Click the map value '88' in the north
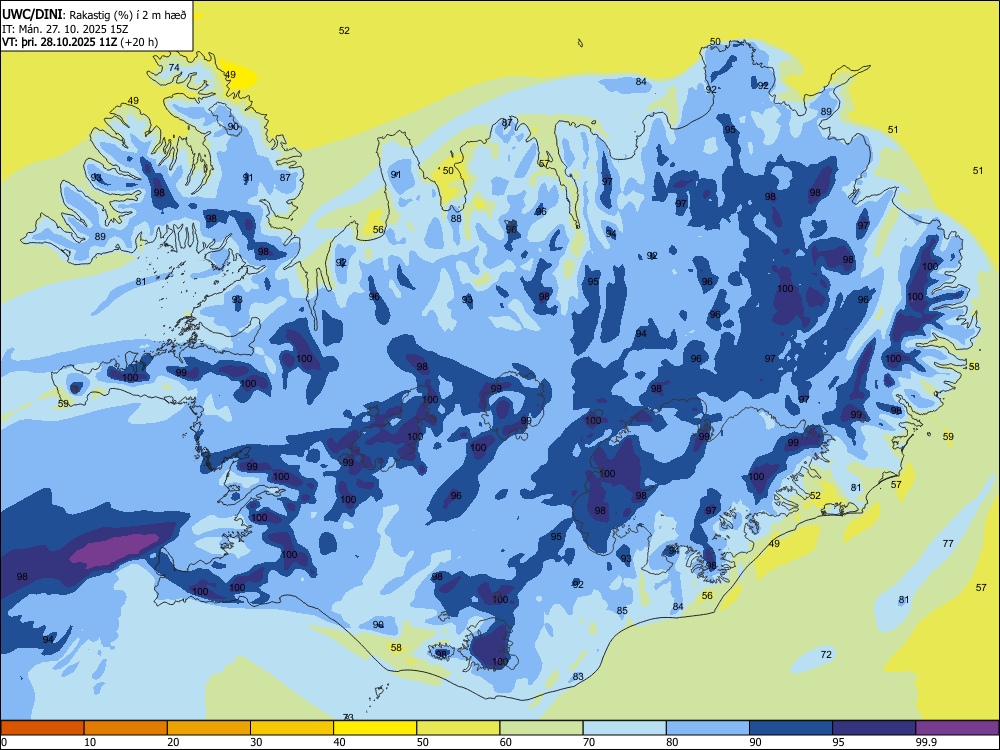Viewport: 1000px width, 750px height. (x=456, y=218)
